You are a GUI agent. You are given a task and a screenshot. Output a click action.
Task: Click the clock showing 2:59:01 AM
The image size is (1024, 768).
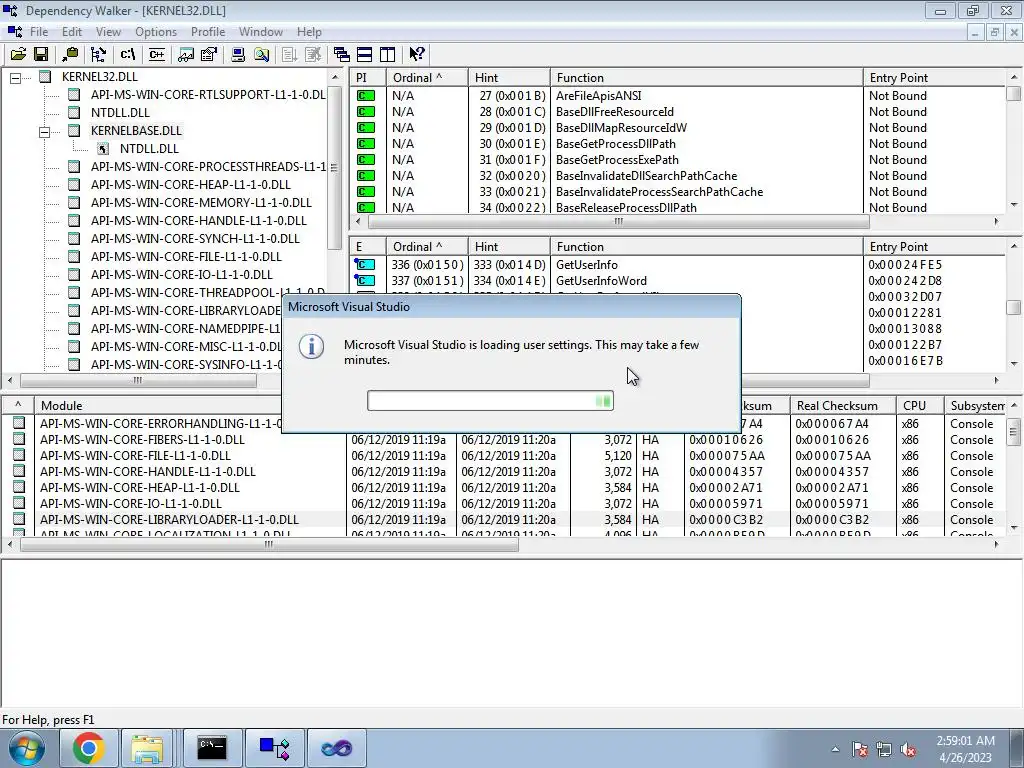point(965,741)
